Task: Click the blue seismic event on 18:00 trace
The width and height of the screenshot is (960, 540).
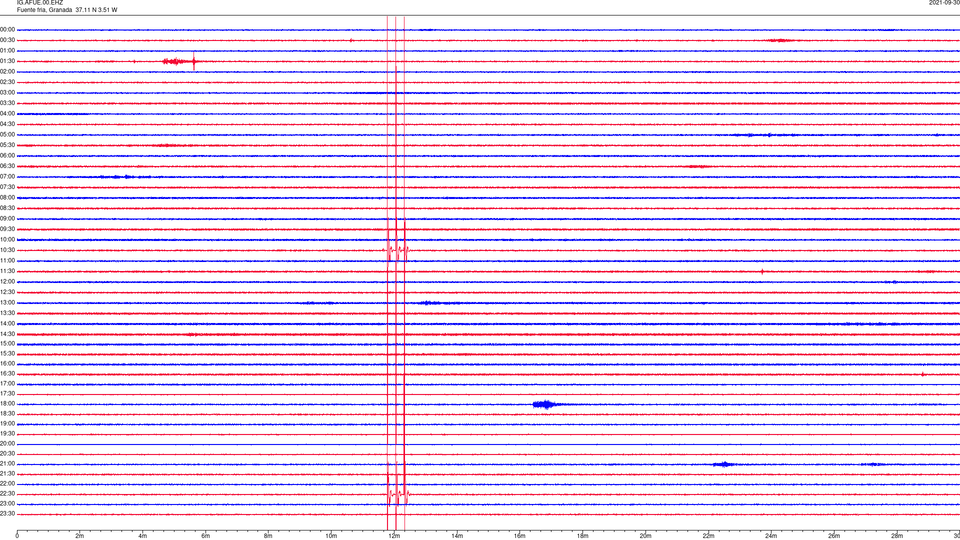Action: (544, 404)
